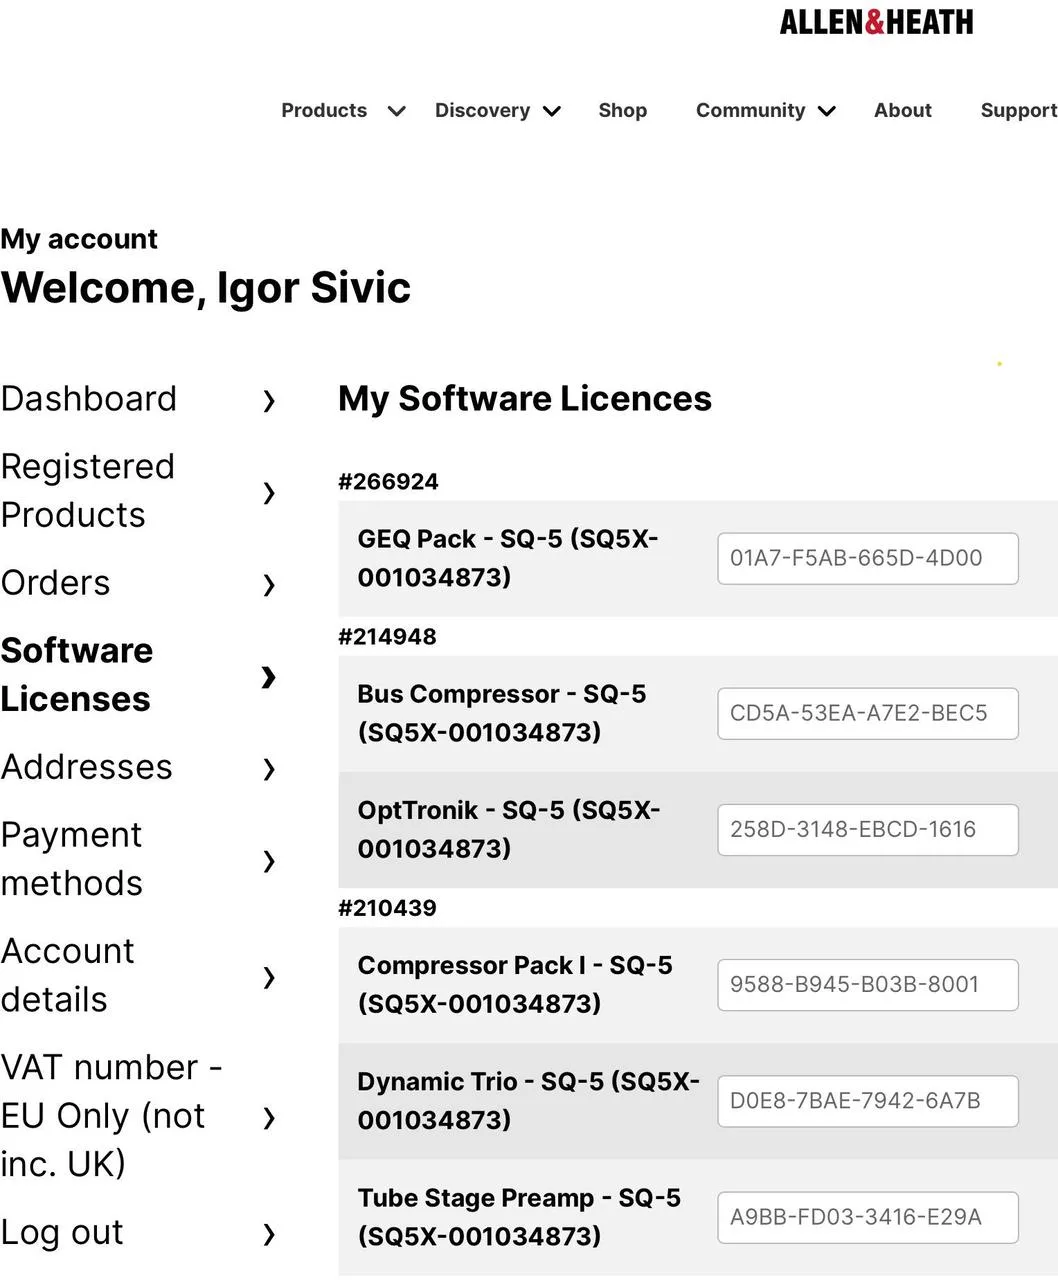Open the Products menu
This screenshot has width=1058, height=1280.
click(x=324, y=110)
